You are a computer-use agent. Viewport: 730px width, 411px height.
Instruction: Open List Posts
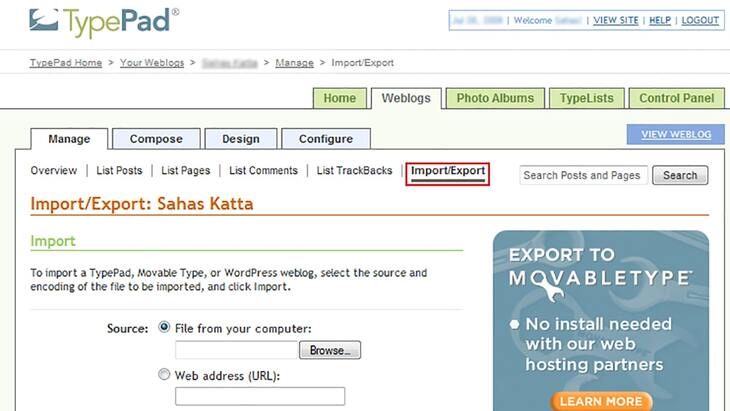(119, 171)
